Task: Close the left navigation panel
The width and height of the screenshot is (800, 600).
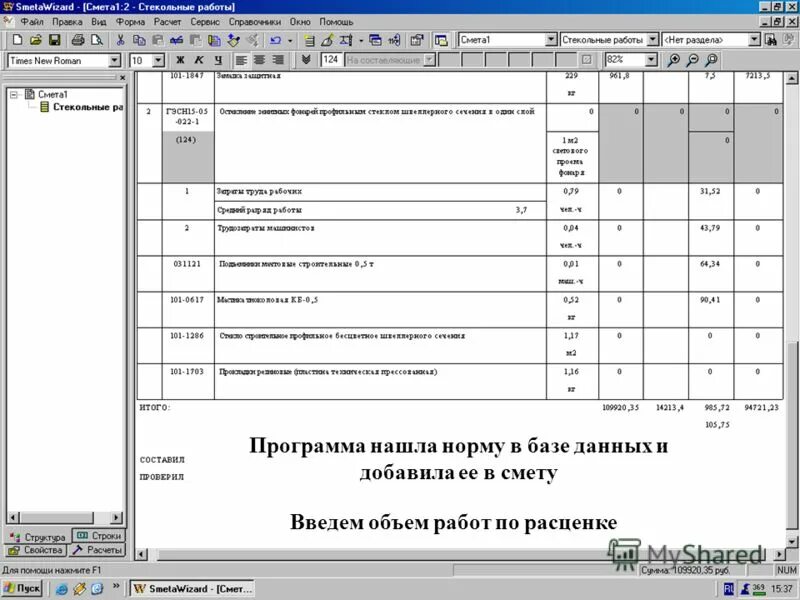Action: pyautogui.click(x=122, y=78)
